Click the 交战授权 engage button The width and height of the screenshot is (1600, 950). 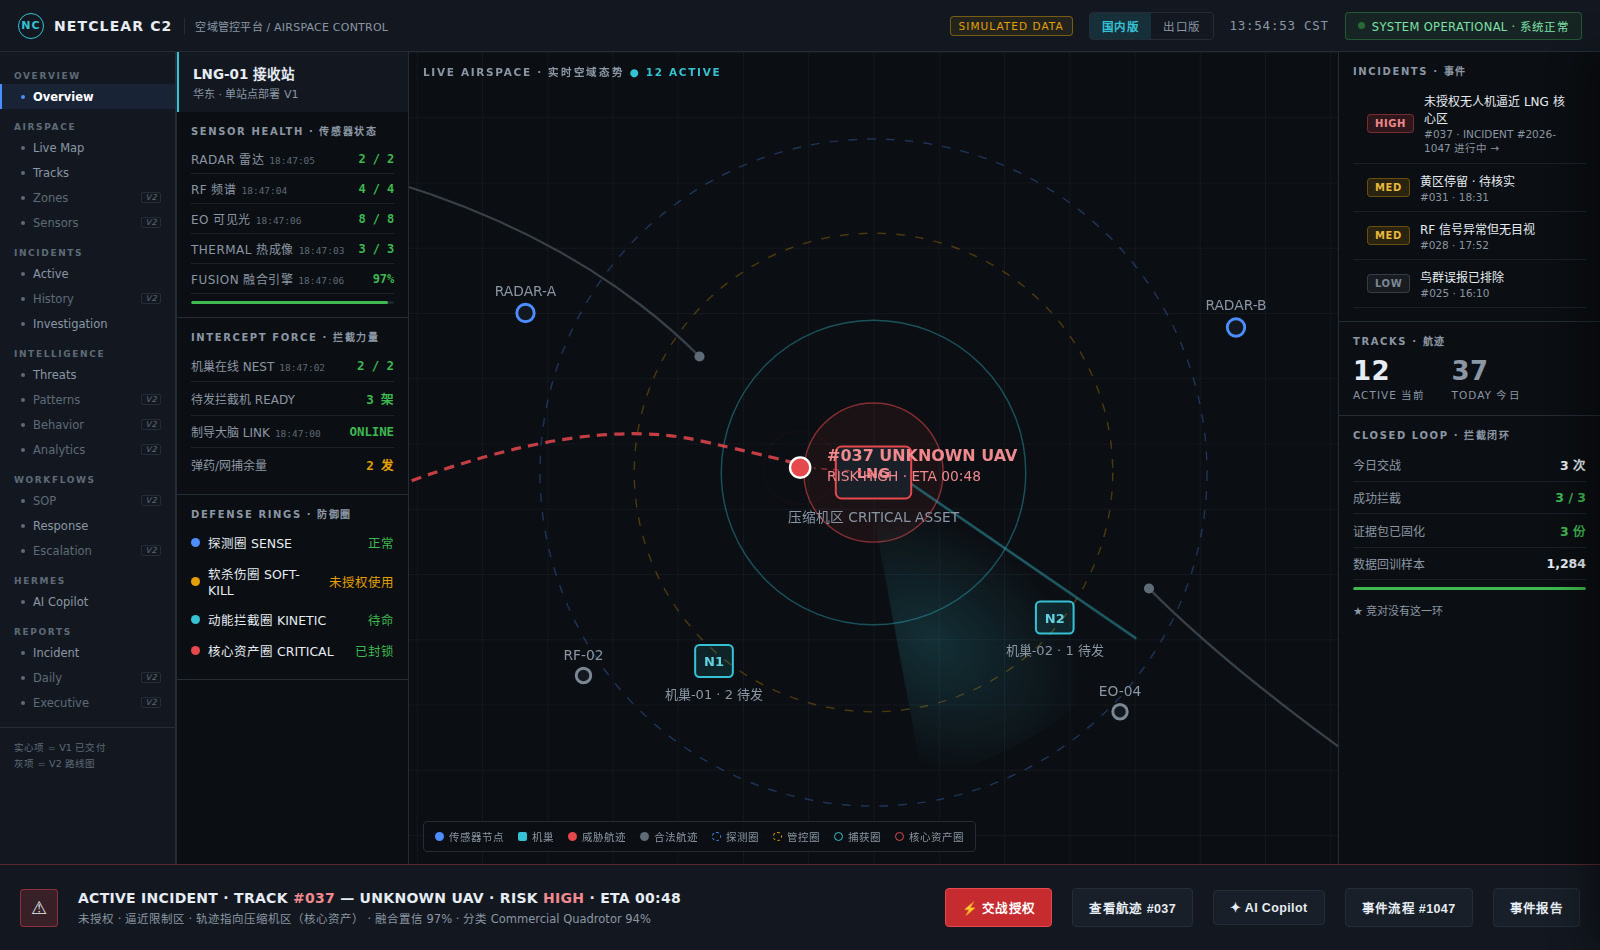point(998,908)
